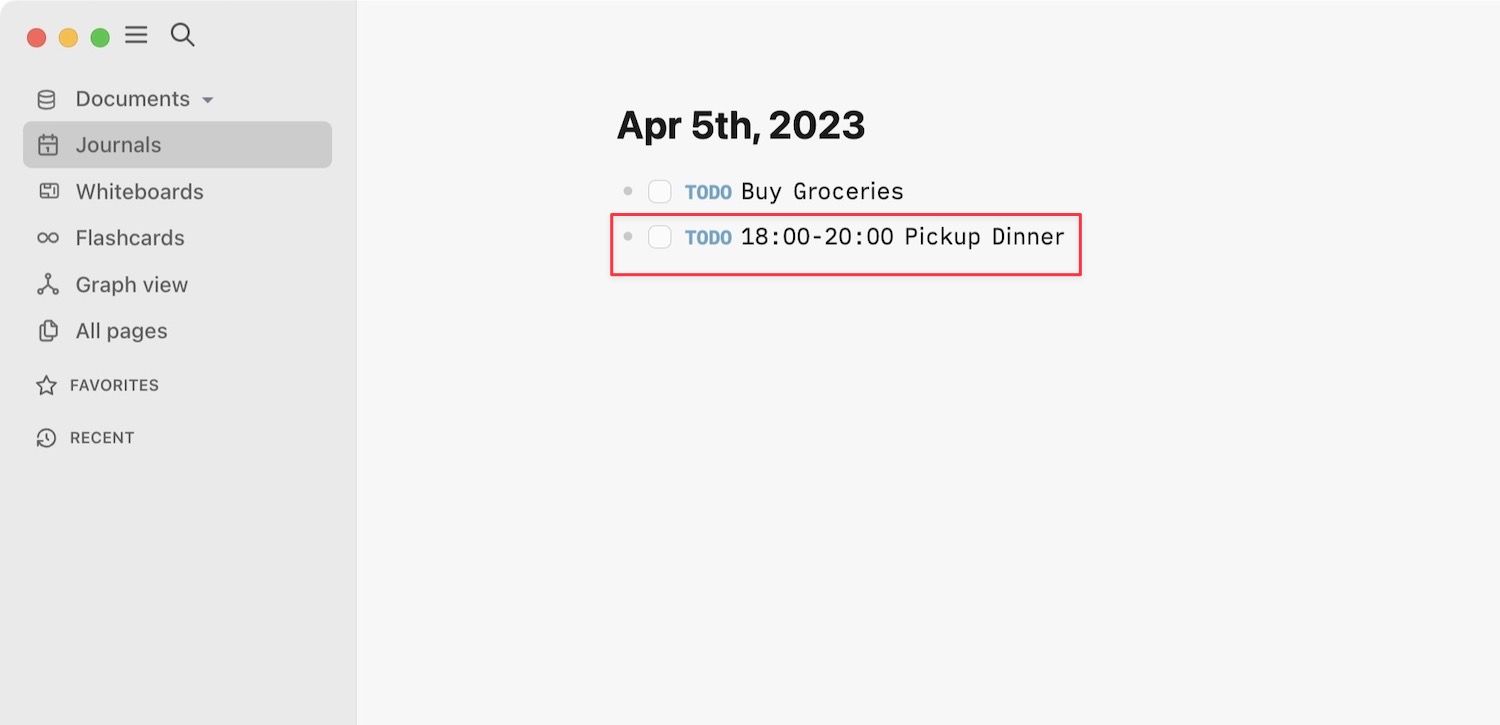The height and width of the screenshot is (725, 1500).
Task: Check the Buy Groceries checkbox
Action: pos(660,191)
